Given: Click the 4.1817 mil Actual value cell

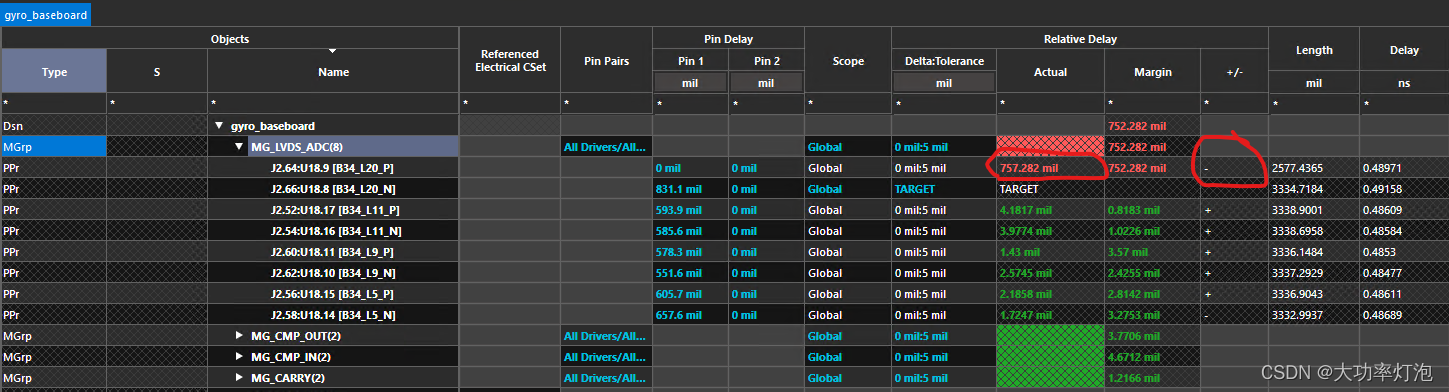Looking at the screenshot, I should point(1050,210).
